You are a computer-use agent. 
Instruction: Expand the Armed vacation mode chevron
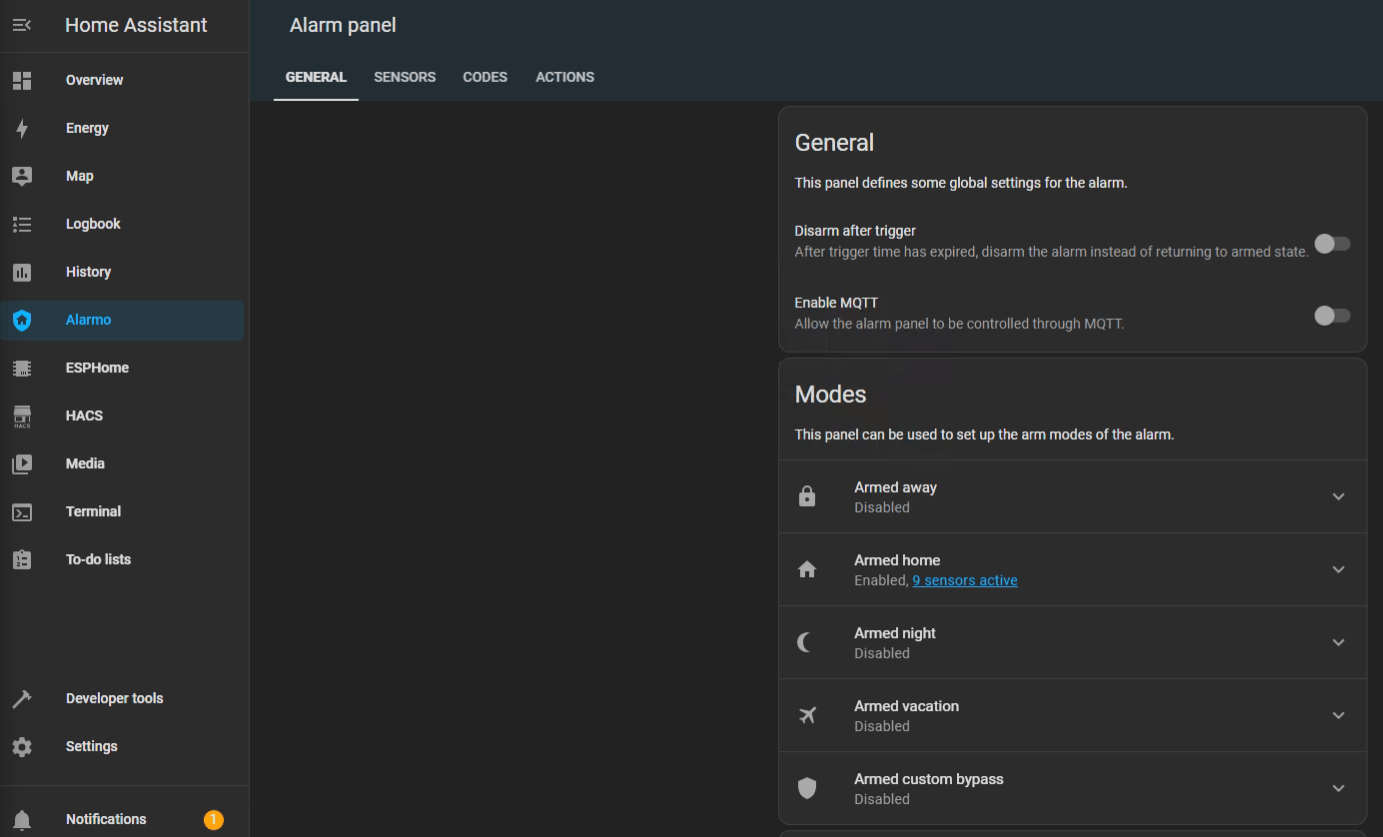point(1338,716)
